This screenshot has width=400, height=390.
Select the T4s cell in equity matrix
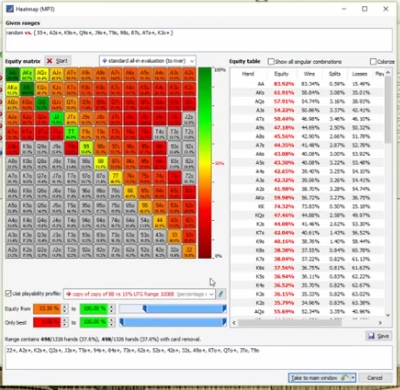pyautogui.click(x=160, y=133)
